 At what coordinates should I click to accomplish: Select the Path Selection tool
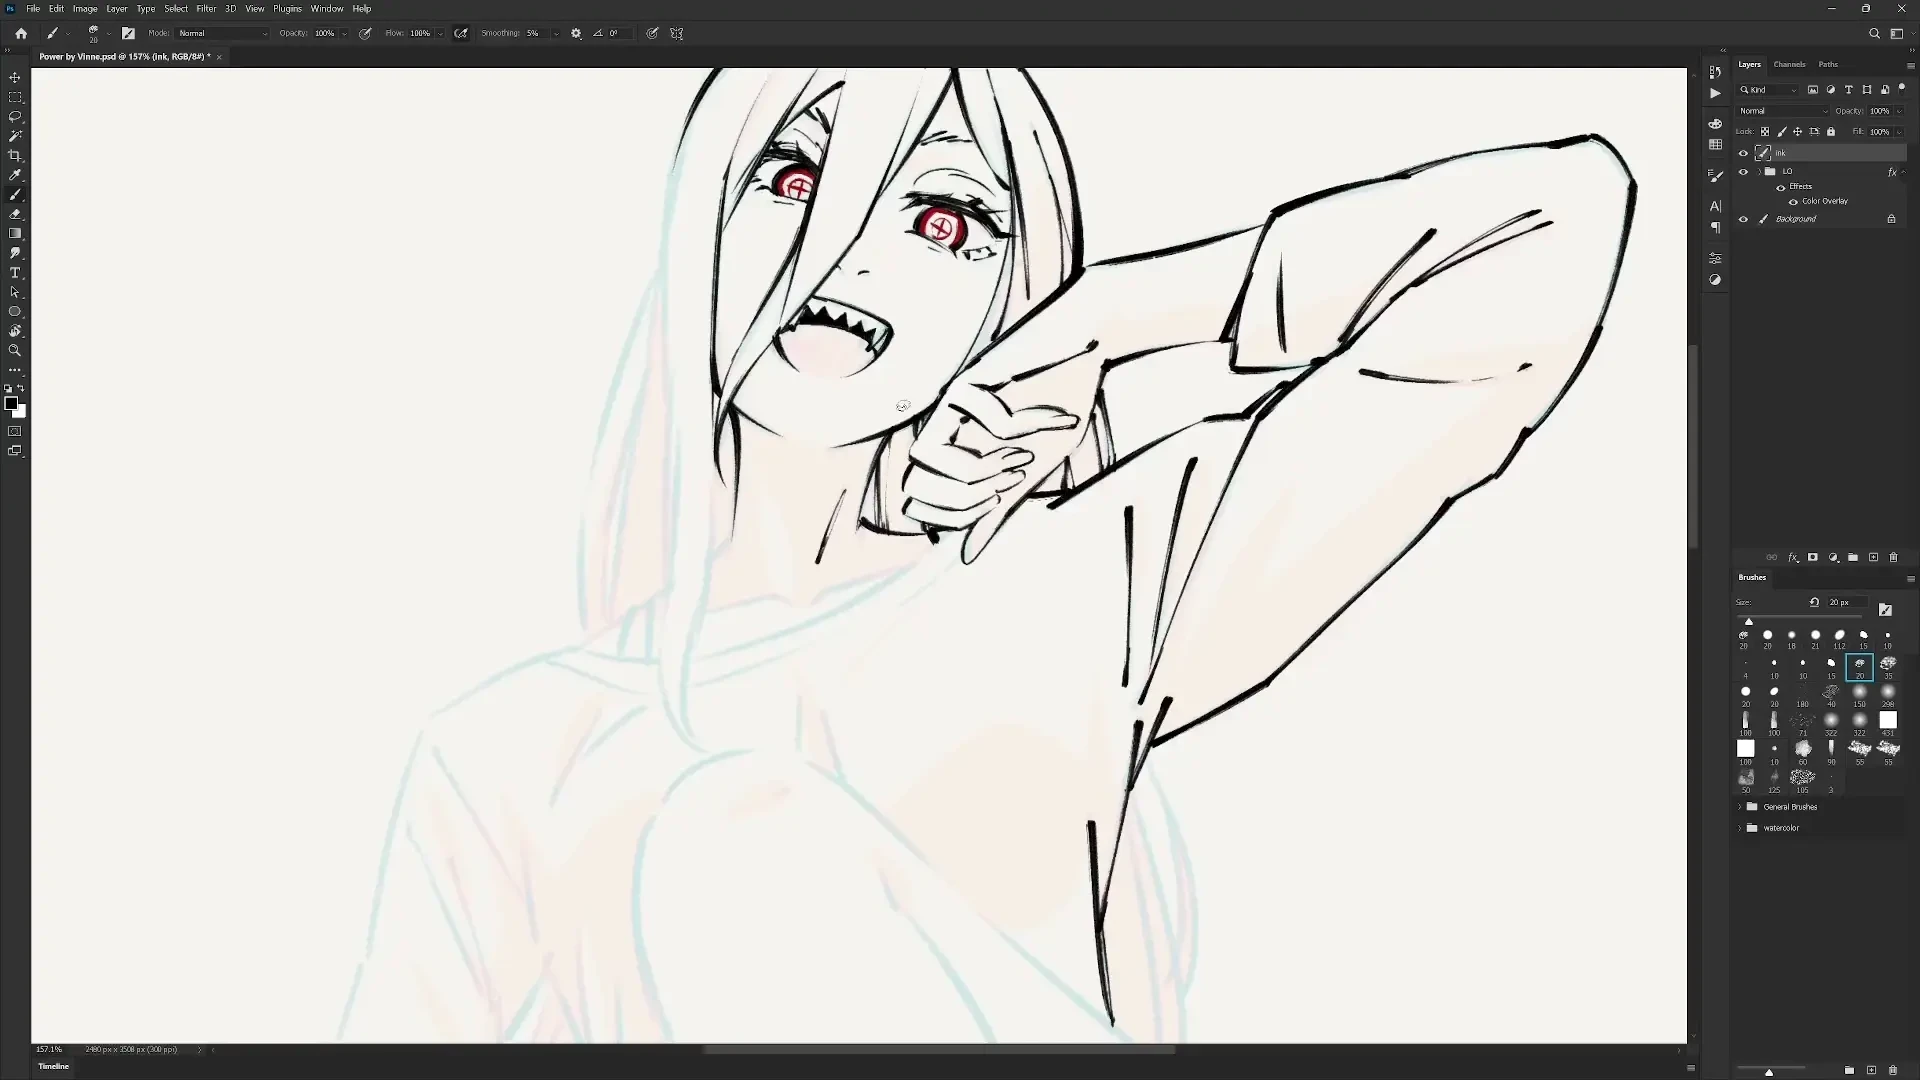15,292
